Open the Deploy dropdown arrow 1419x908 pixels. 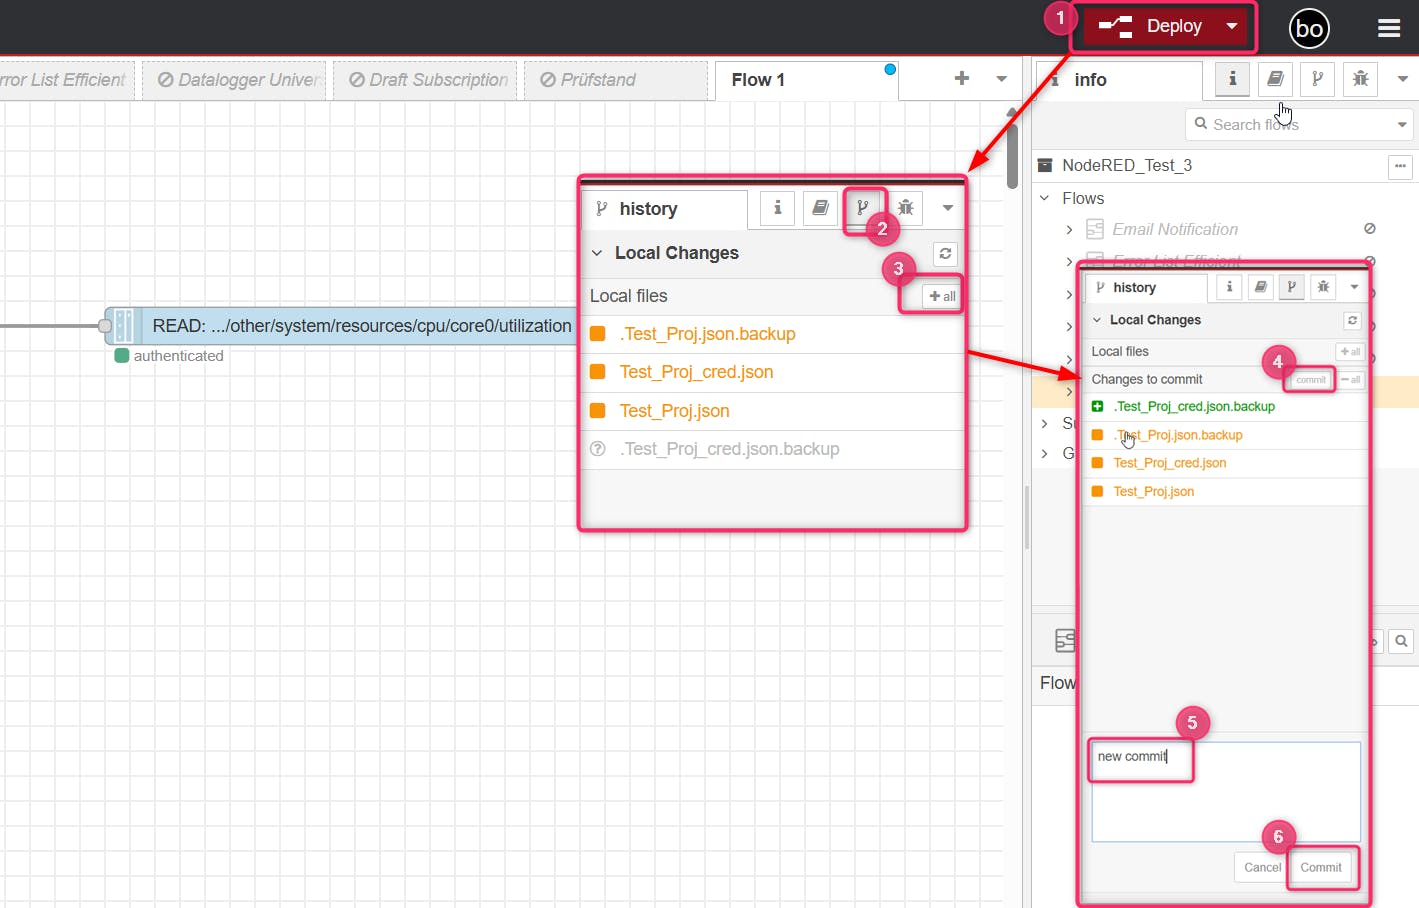1232,26
